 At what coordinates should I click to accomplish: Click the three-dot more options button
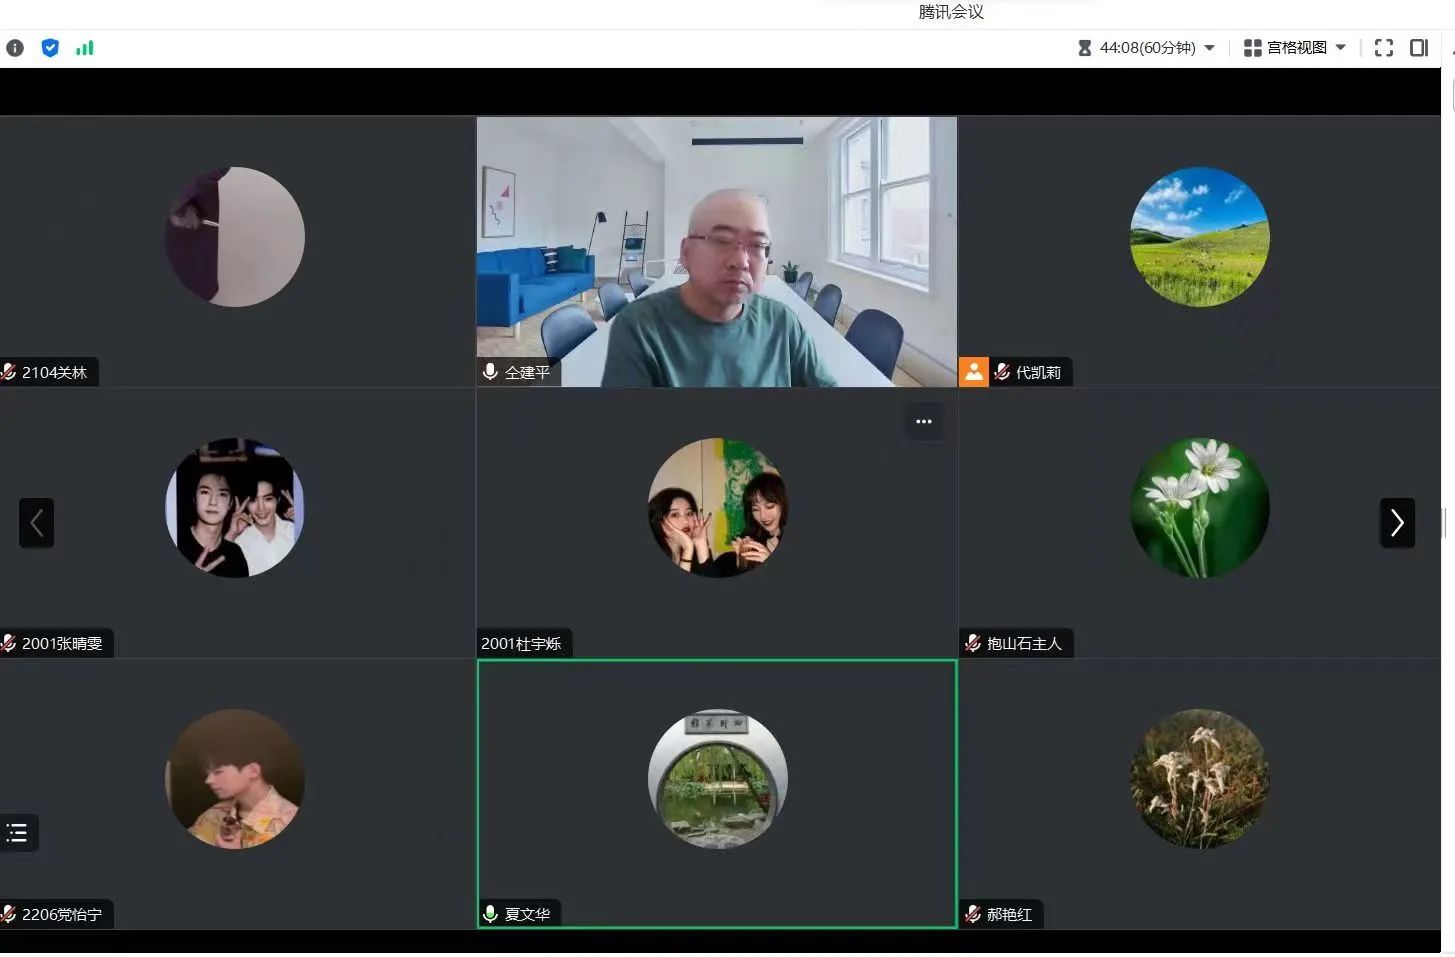pyautogui.click(x=924, y=422)
